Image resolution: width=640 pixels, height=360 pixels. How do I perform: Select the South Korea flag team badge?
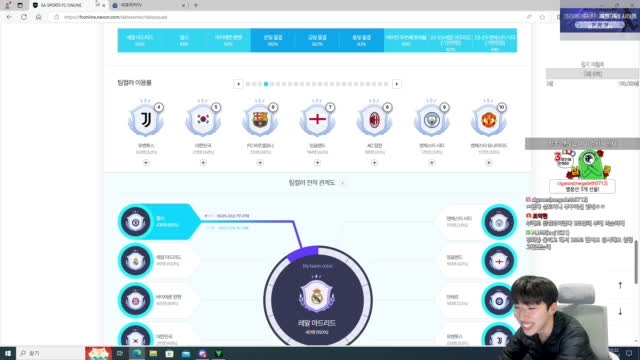[x=203, y=120]
